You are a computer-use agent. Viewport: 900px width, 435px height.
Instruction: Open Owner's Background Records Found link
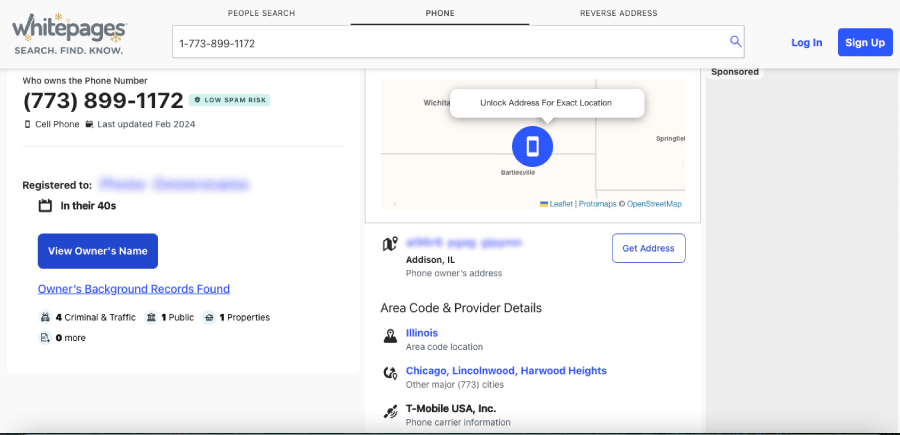coord(134,289)
